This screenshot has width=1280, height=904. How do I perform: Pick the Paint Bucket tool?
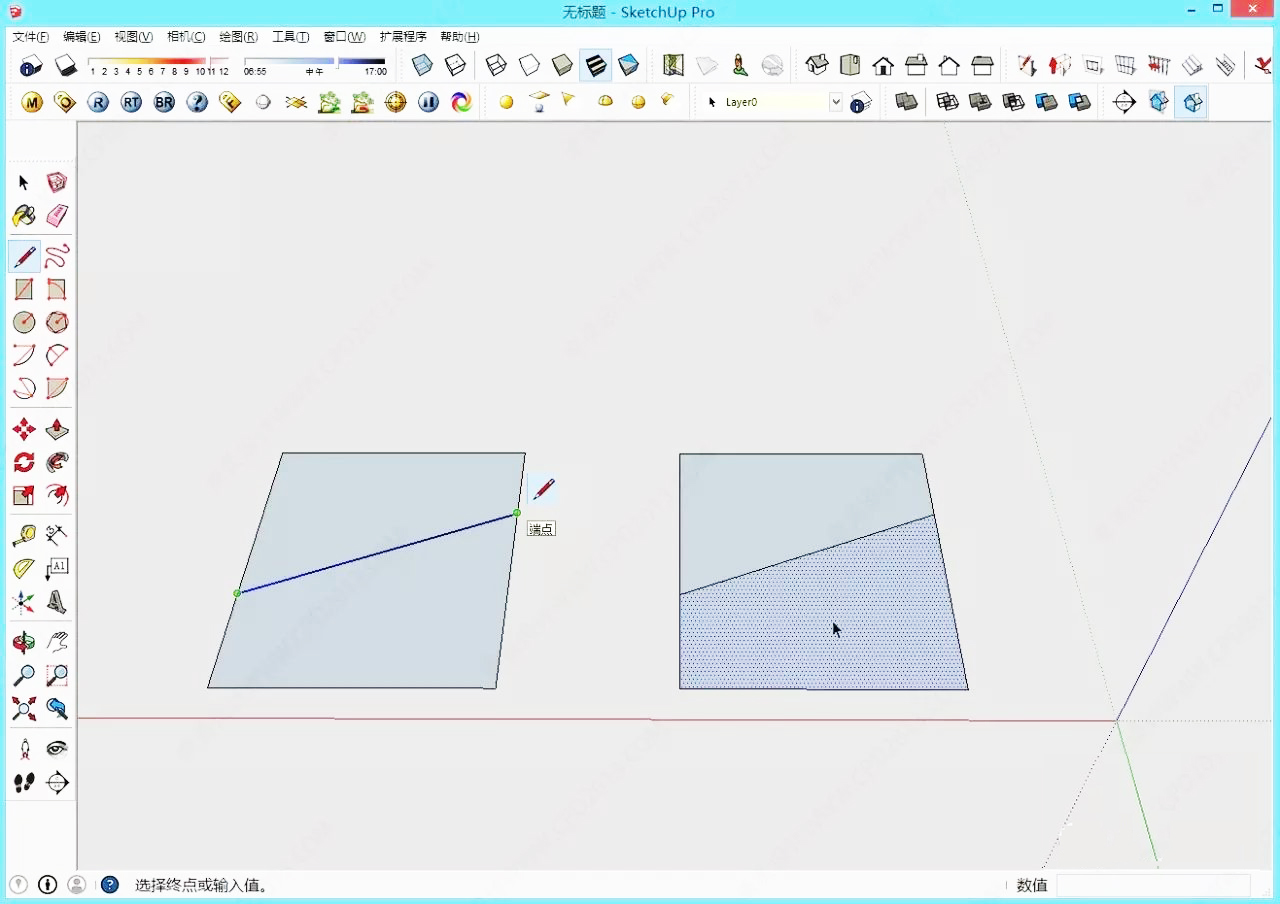pos(24,216)
